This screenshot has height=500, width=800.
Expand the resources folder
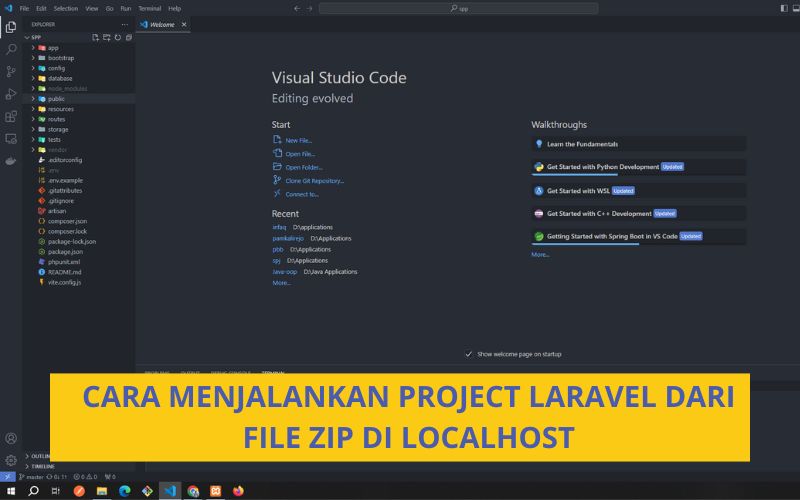[79, 109]
